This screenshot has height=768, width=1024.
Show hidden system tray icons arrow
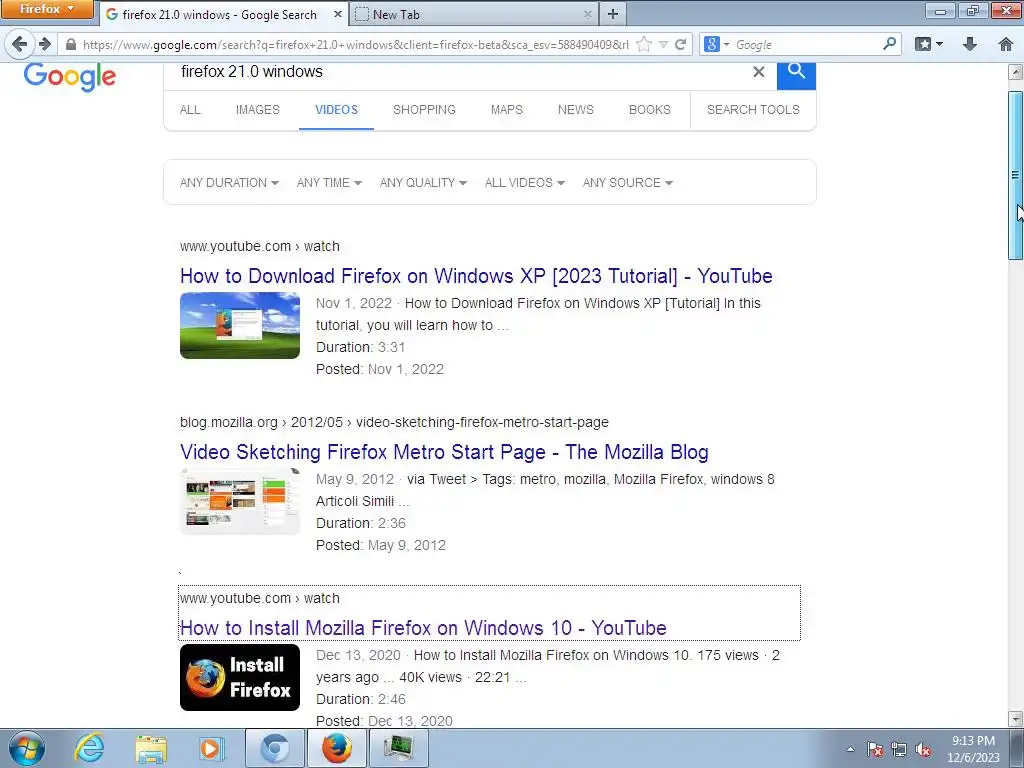tap(850, 749)
